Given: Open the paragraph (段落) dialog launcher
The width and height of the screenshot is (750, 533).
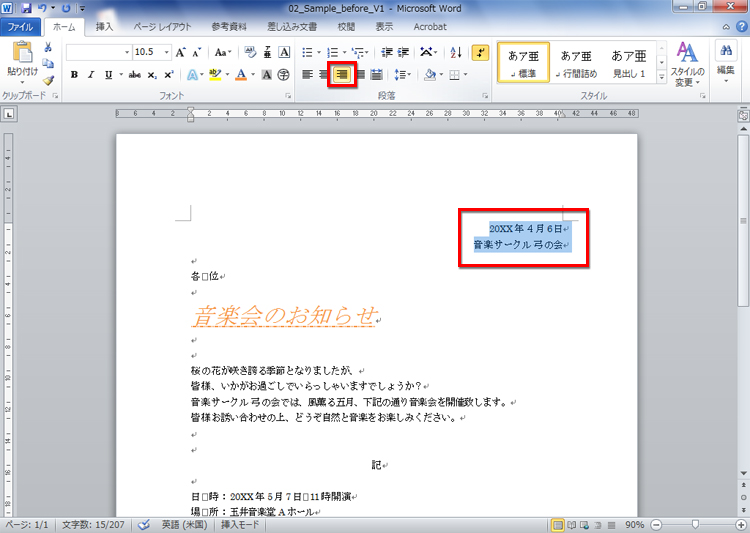Looking at the screenshot, I should point(485,96).
